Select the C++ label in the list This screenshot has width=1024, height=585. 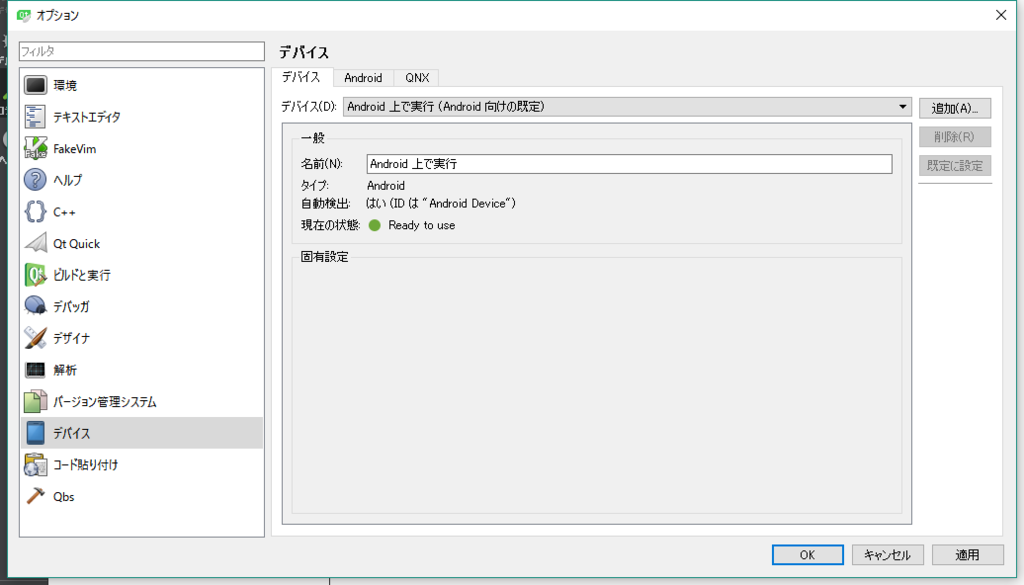click(x=64, y=212)
